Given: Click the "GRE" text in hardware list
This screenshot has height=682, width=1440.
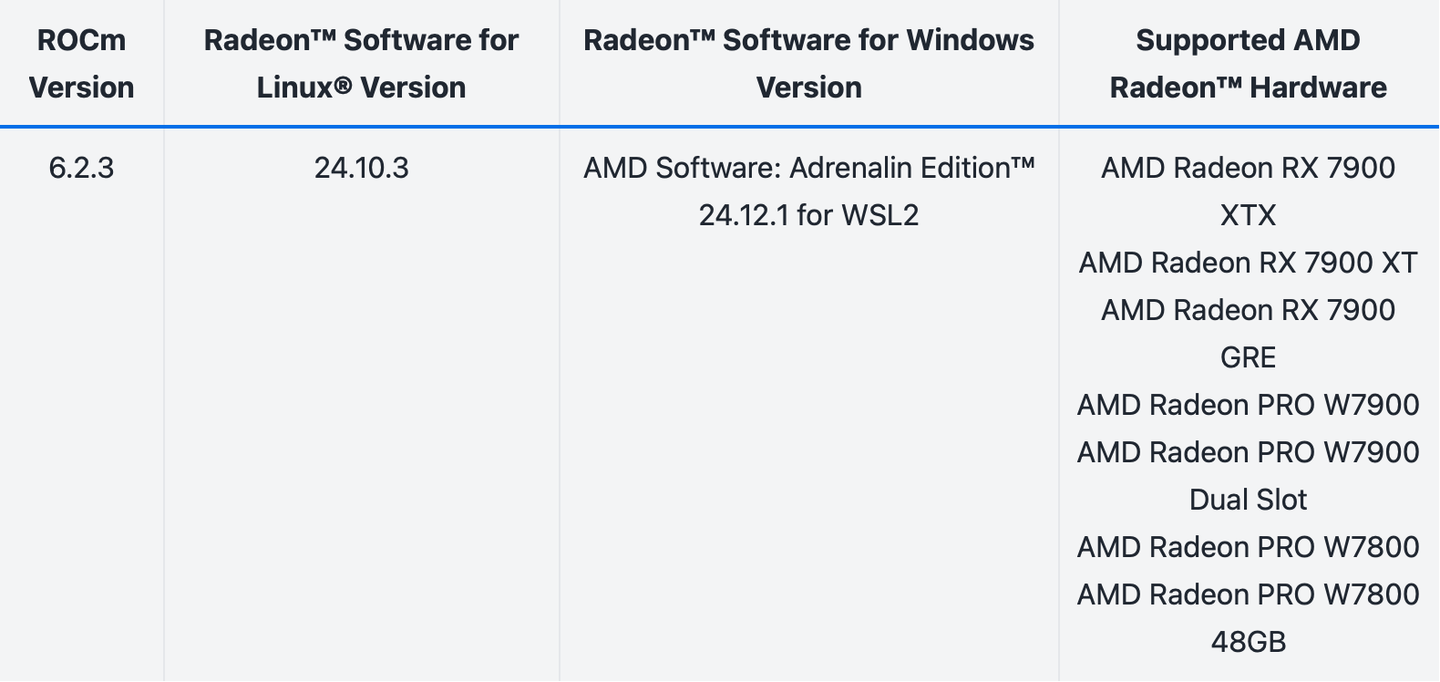Looking at the screenshot, I should [1248, 357].
